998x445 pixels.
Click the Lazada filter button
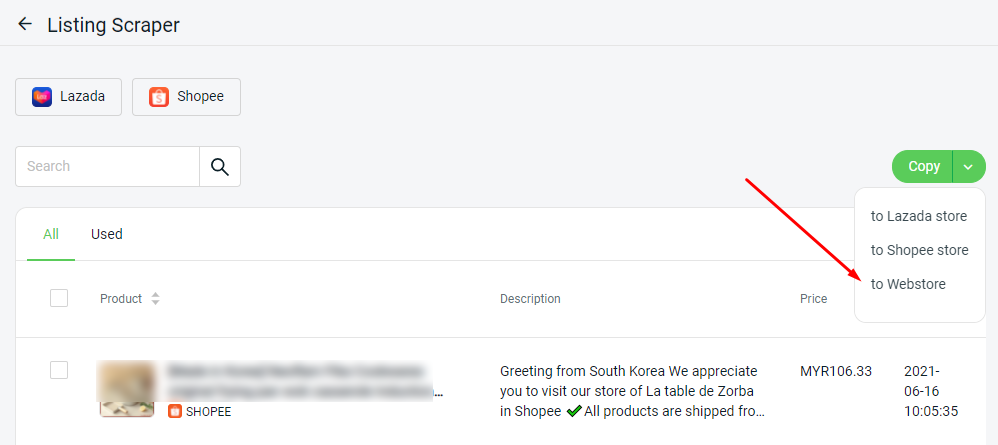pos(68,97)
